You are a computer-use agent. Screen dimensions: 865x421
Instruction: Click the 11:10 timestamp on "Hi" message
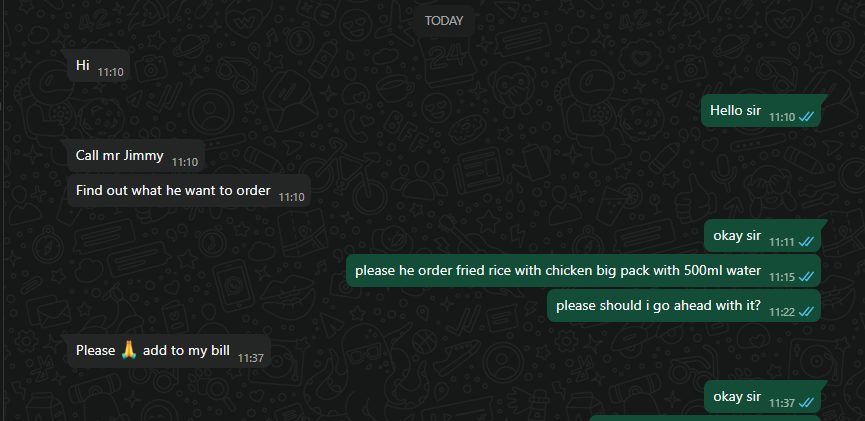[x=110, y=72]
